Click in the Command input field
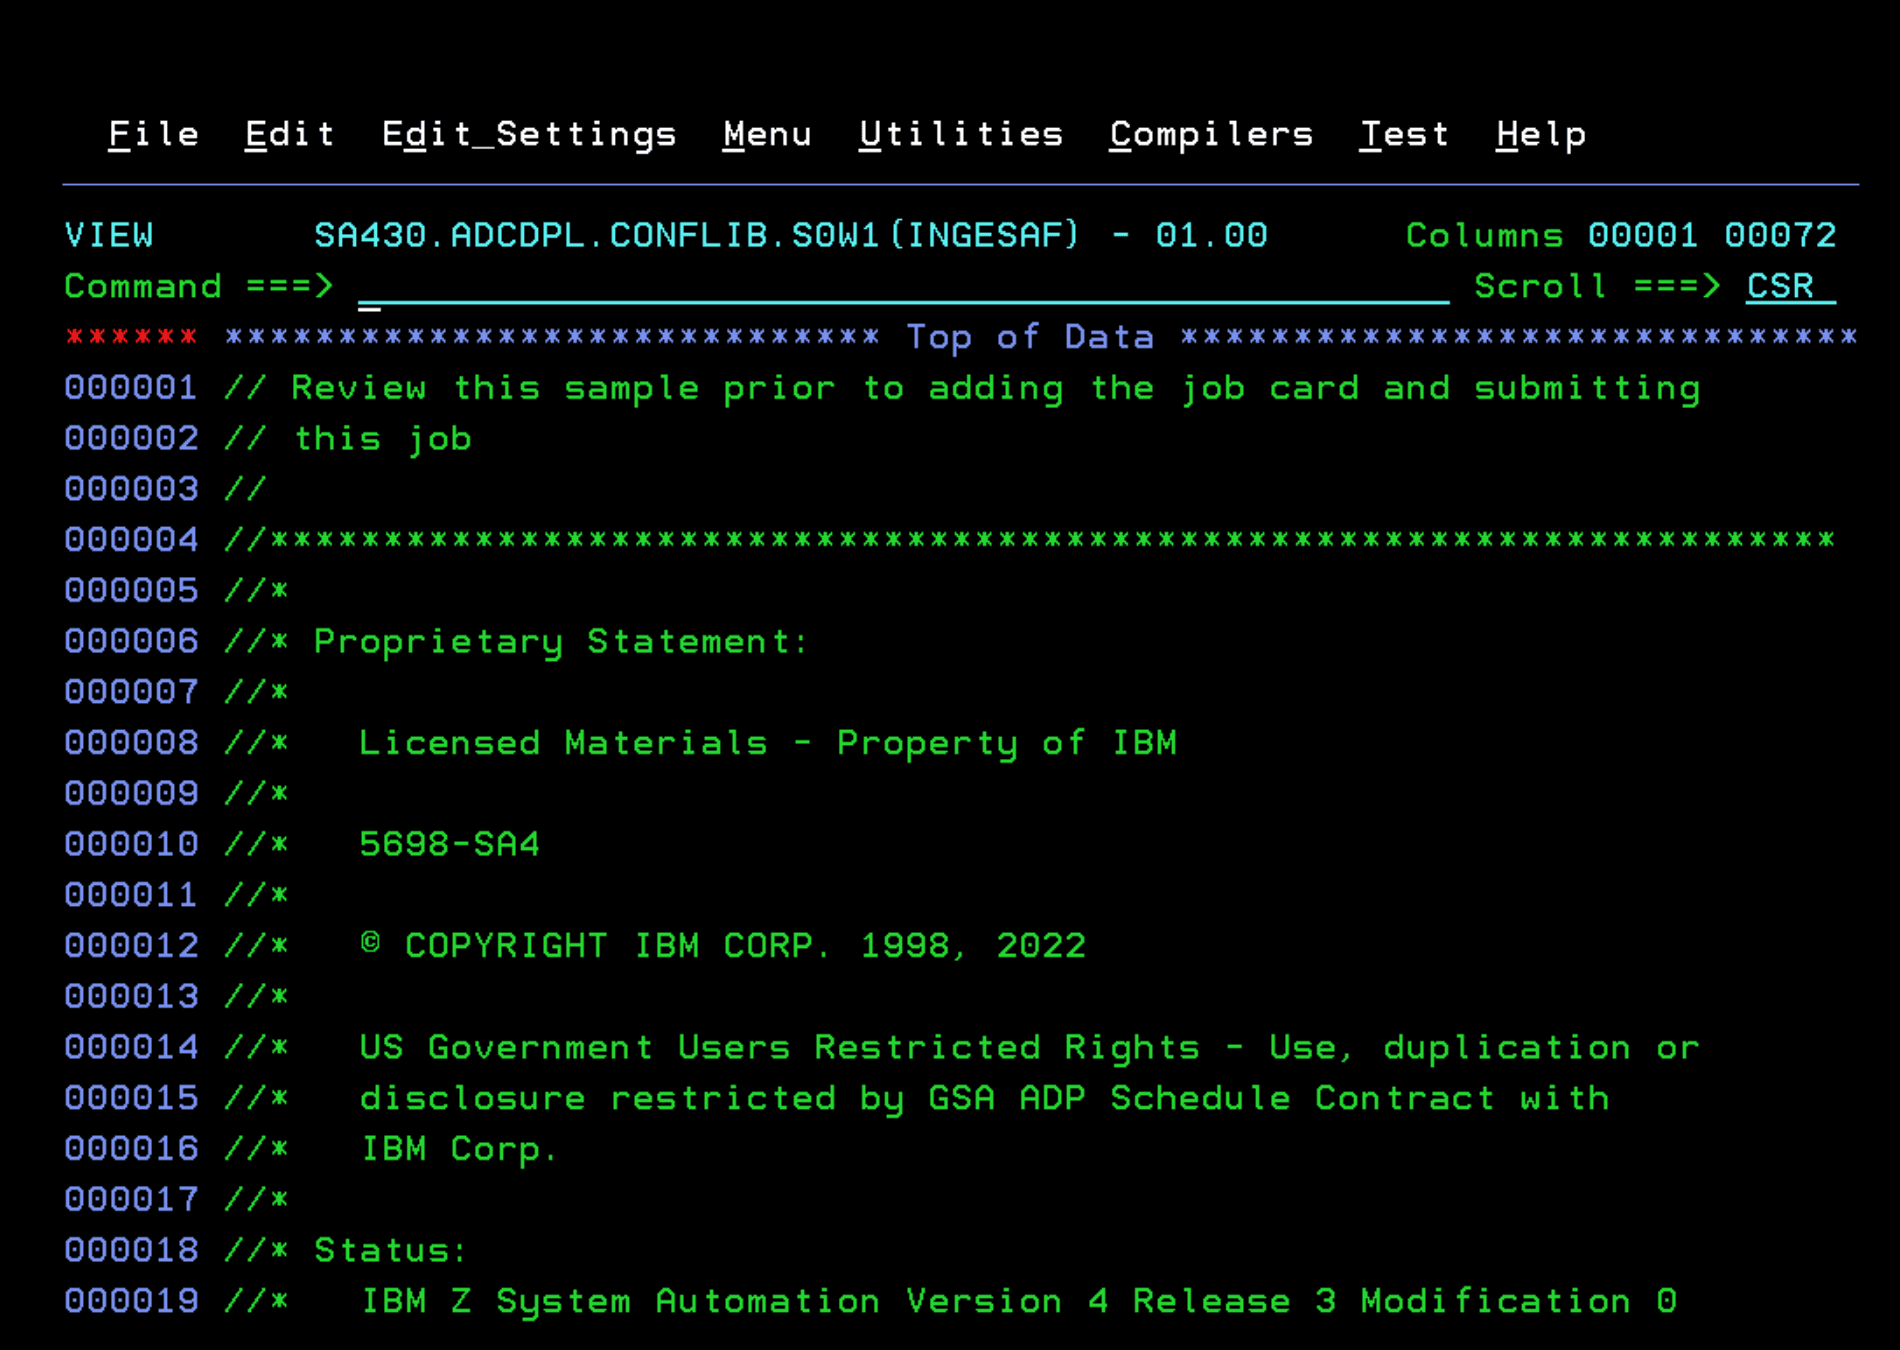The image size is (1900, 1350). tap(900, 287)
